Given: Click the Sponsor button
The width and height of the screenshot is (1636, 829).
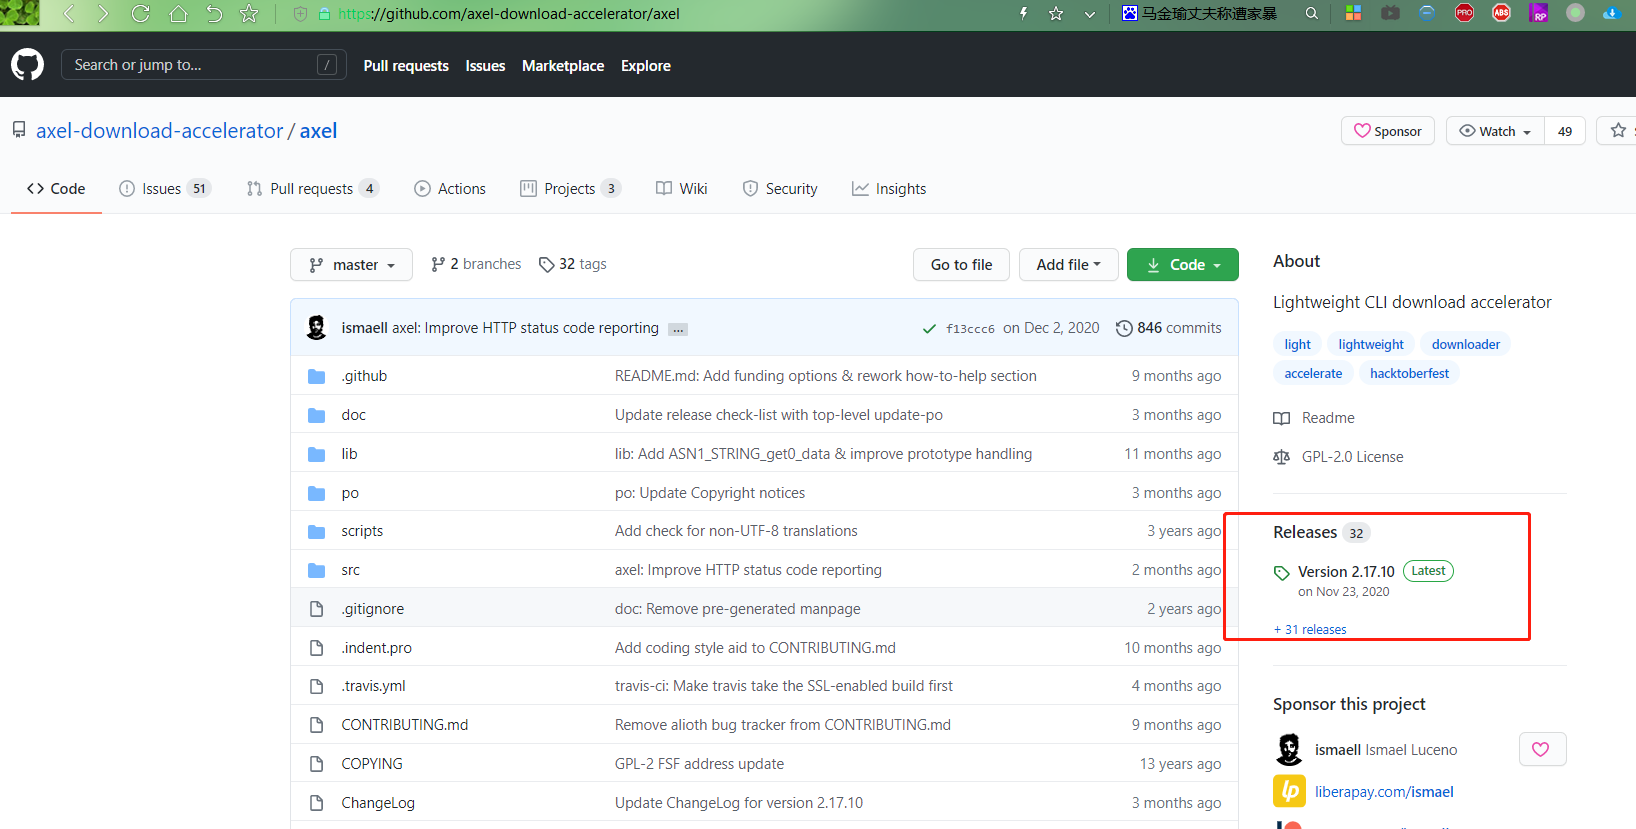Looking at the screenshot, I should click(1388, 131).
